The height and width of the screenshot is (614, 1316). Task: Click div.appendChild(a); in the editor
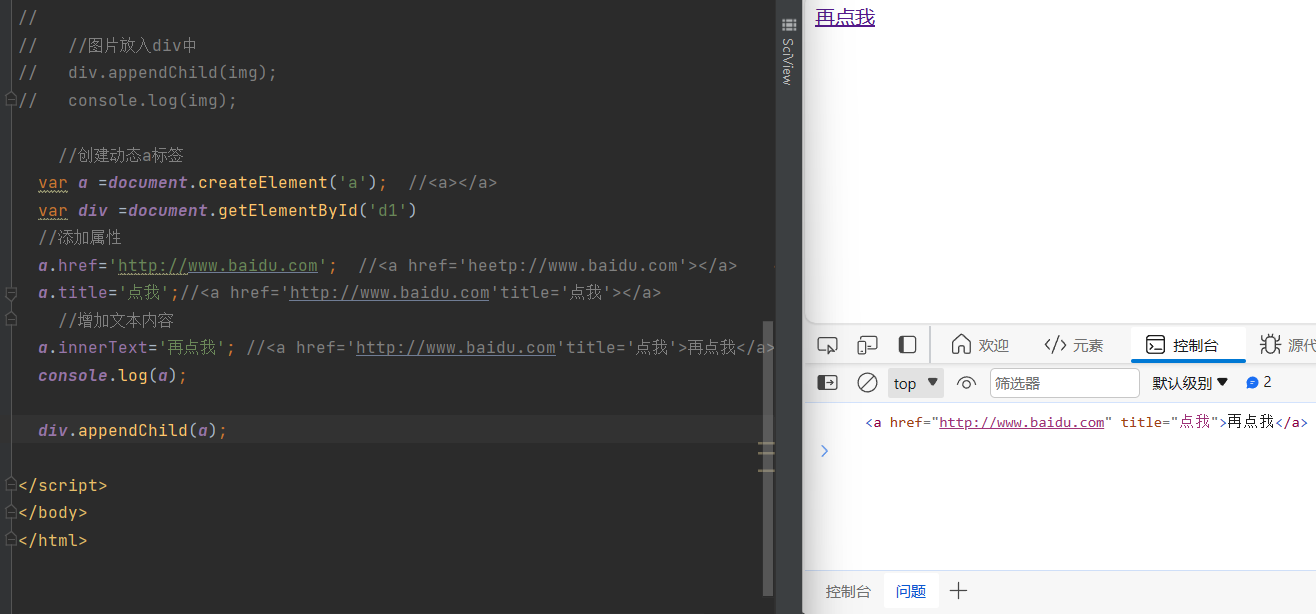pyautogui.click(x=133, y=431)
